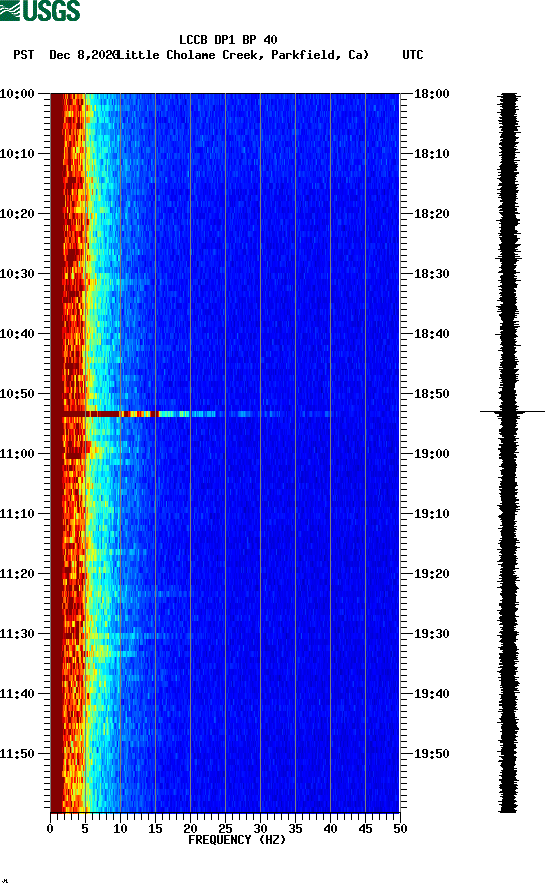This screenshot has width=552, height=892.
Task: Click the '10:00' PST time label
Action: (x=17, y=93)
